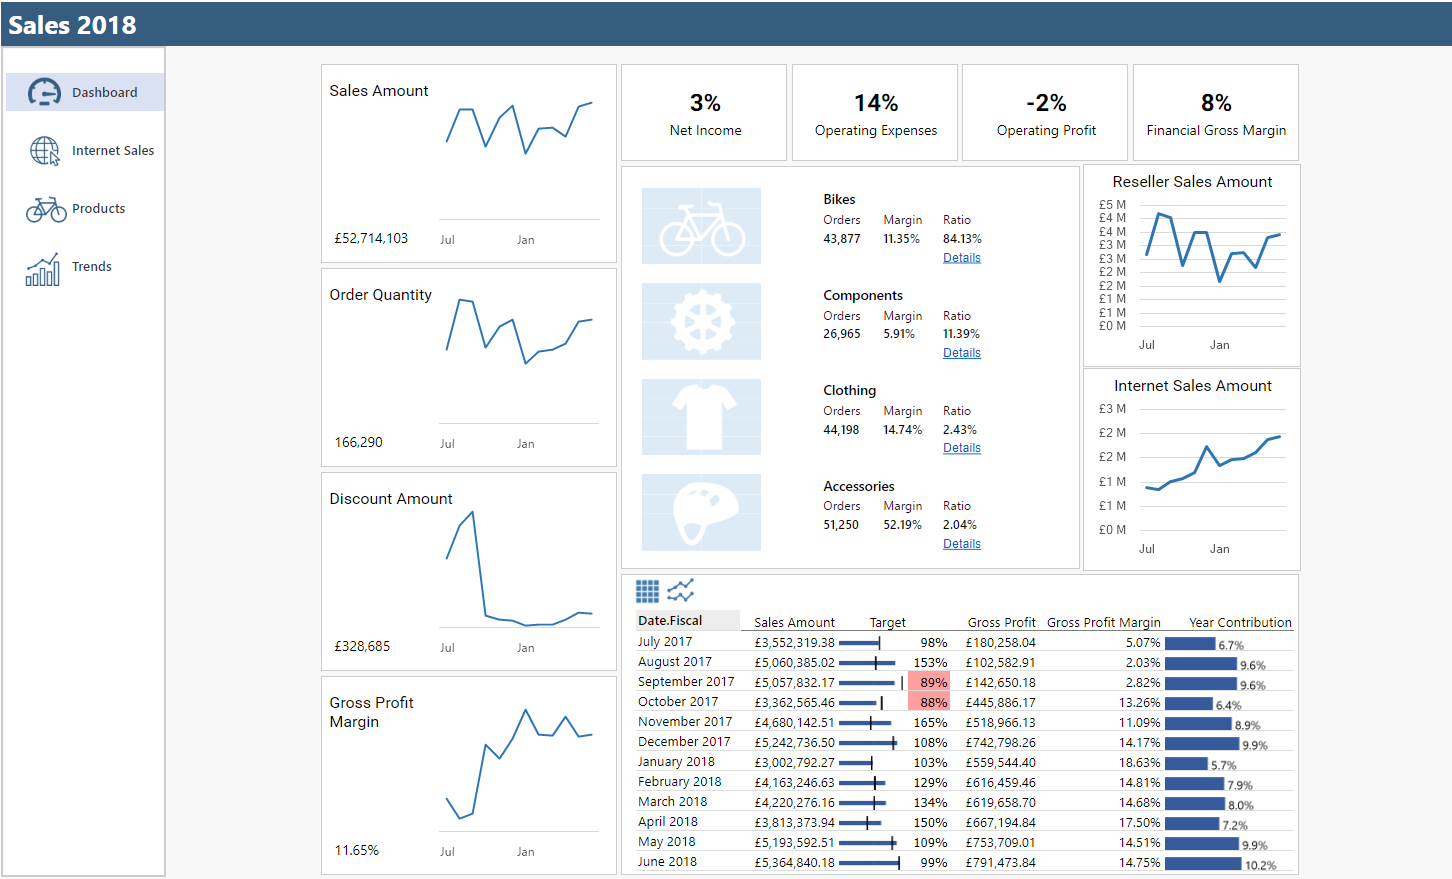Select the Trends menu label
The width and height of the screenshot is (1452, 879).
92,267
